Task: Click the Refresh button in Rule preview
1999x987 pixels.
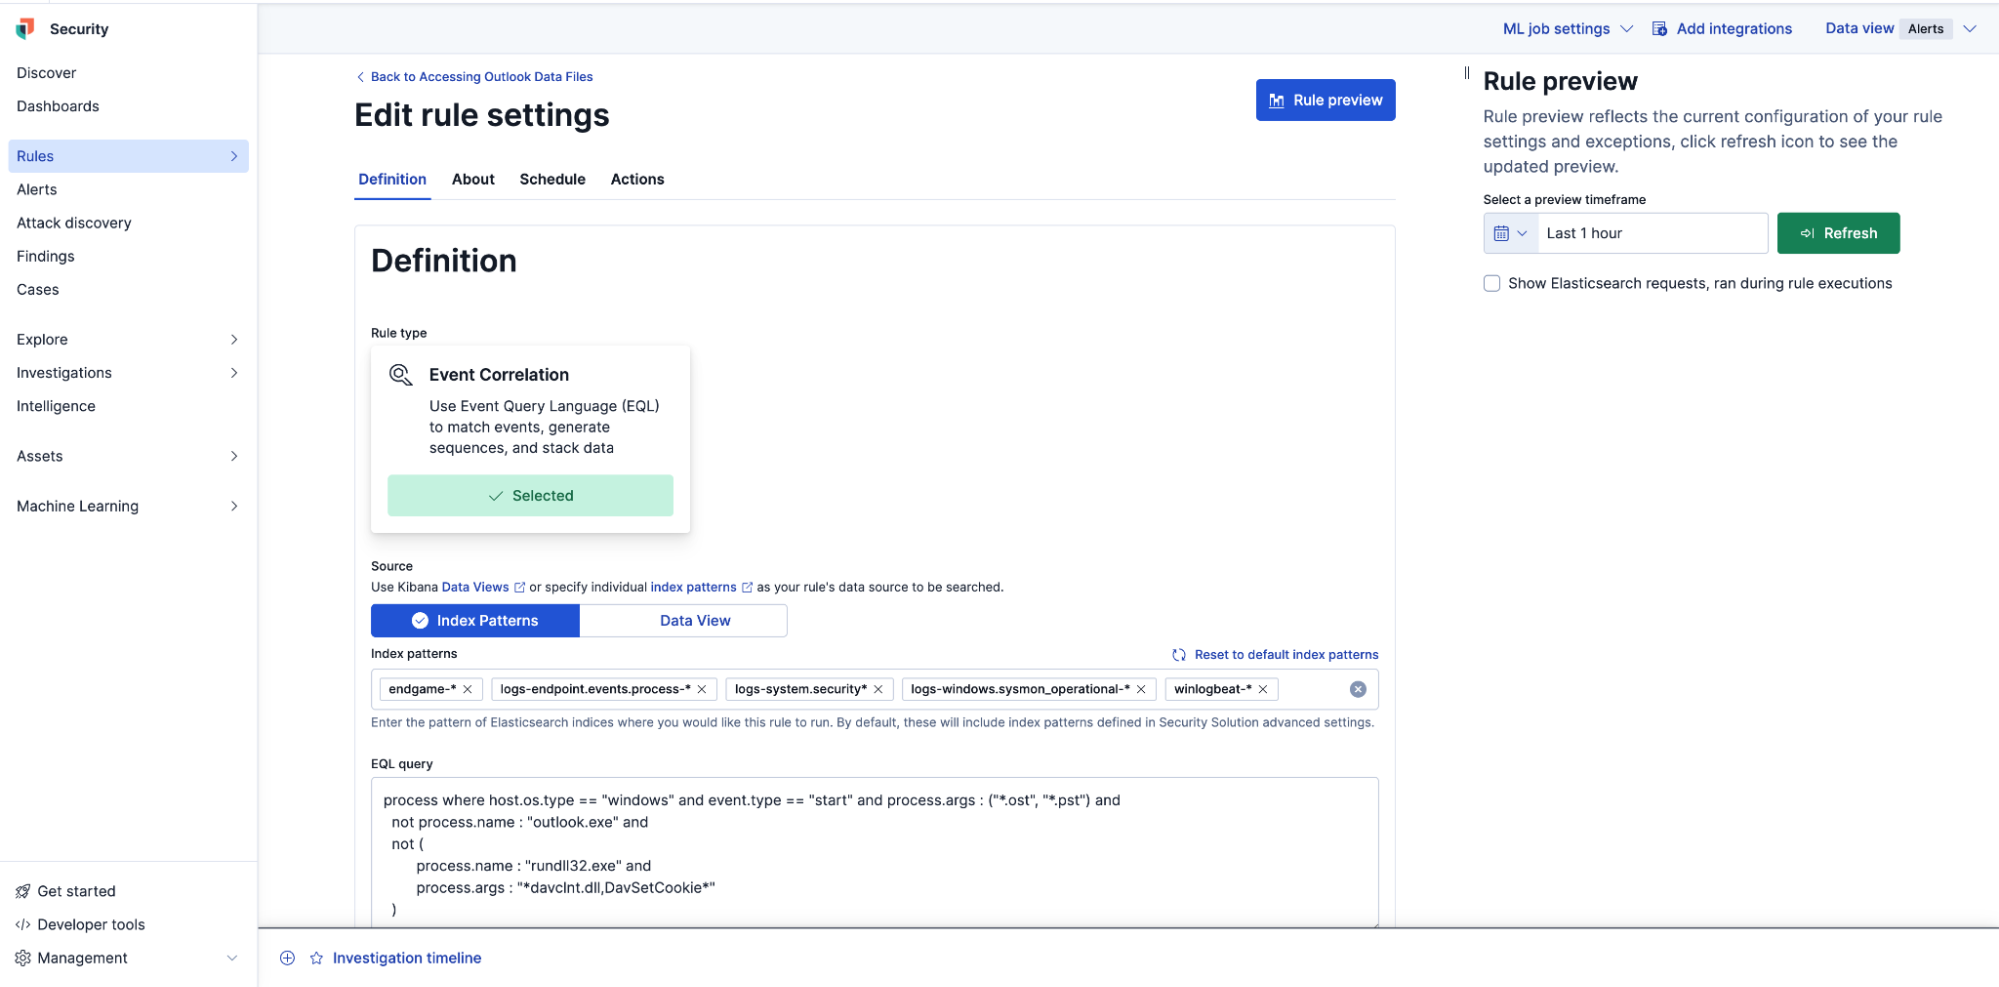Action: tap(1838, 232)
